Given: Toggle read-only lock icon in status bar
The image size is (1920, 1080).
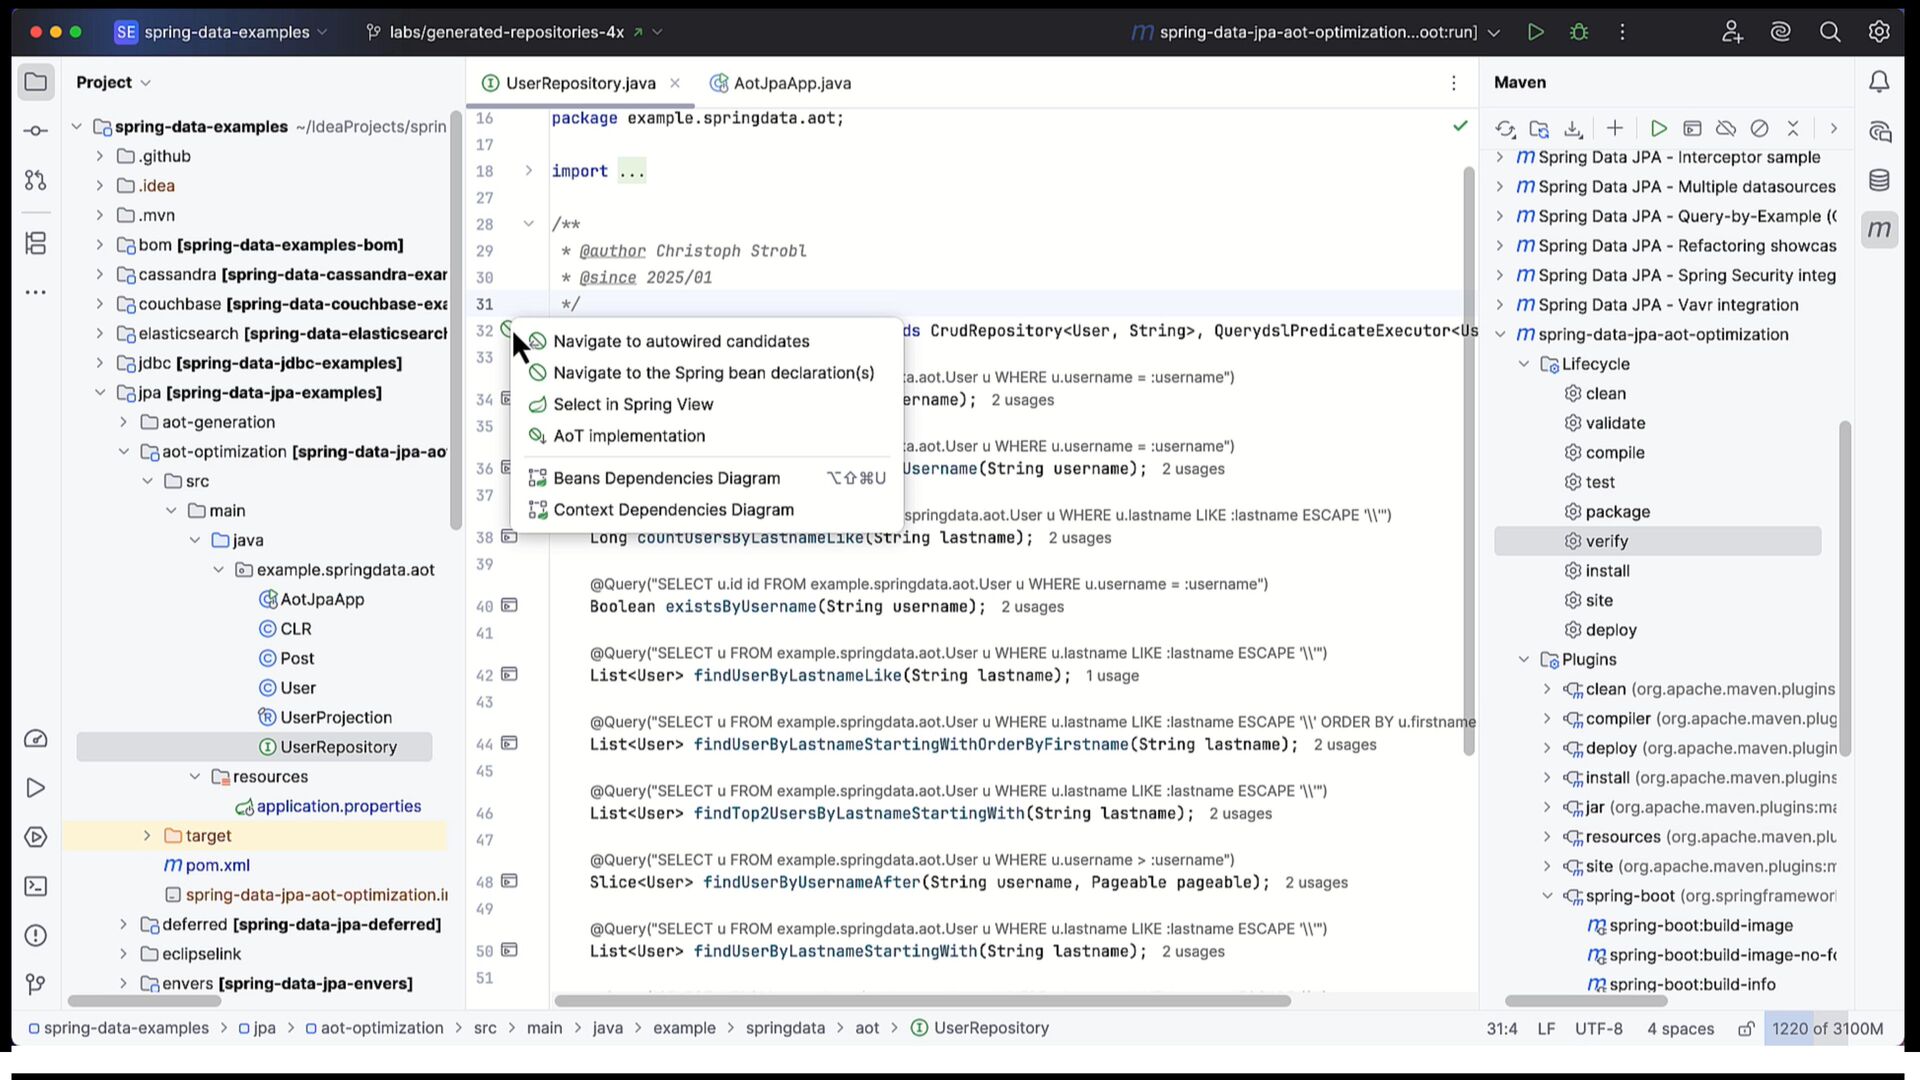Looking at the screenshot, I should [x=1746, y=1029].
